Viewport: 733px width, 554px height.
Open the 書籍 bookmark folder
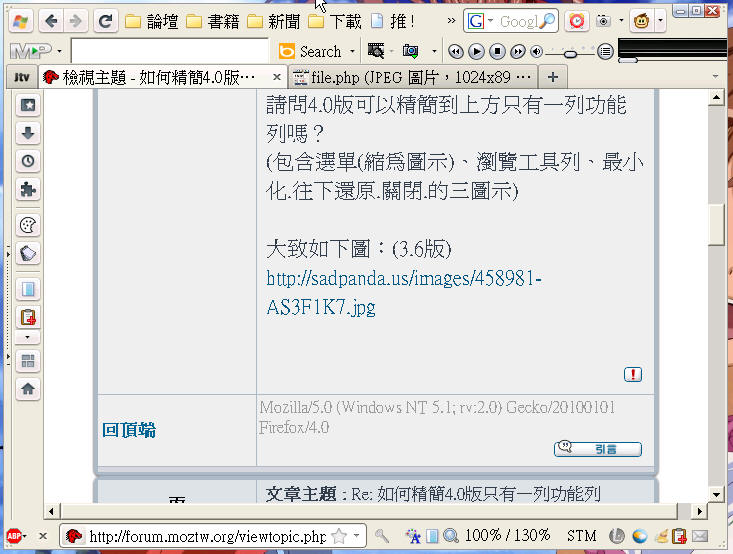click(213, 22)
